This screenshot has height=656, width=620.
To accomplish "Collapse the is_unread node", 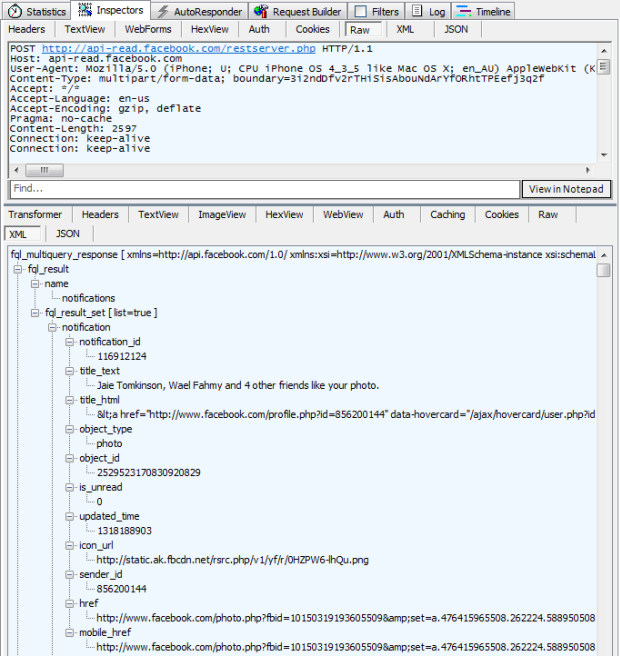I will 69,487.
